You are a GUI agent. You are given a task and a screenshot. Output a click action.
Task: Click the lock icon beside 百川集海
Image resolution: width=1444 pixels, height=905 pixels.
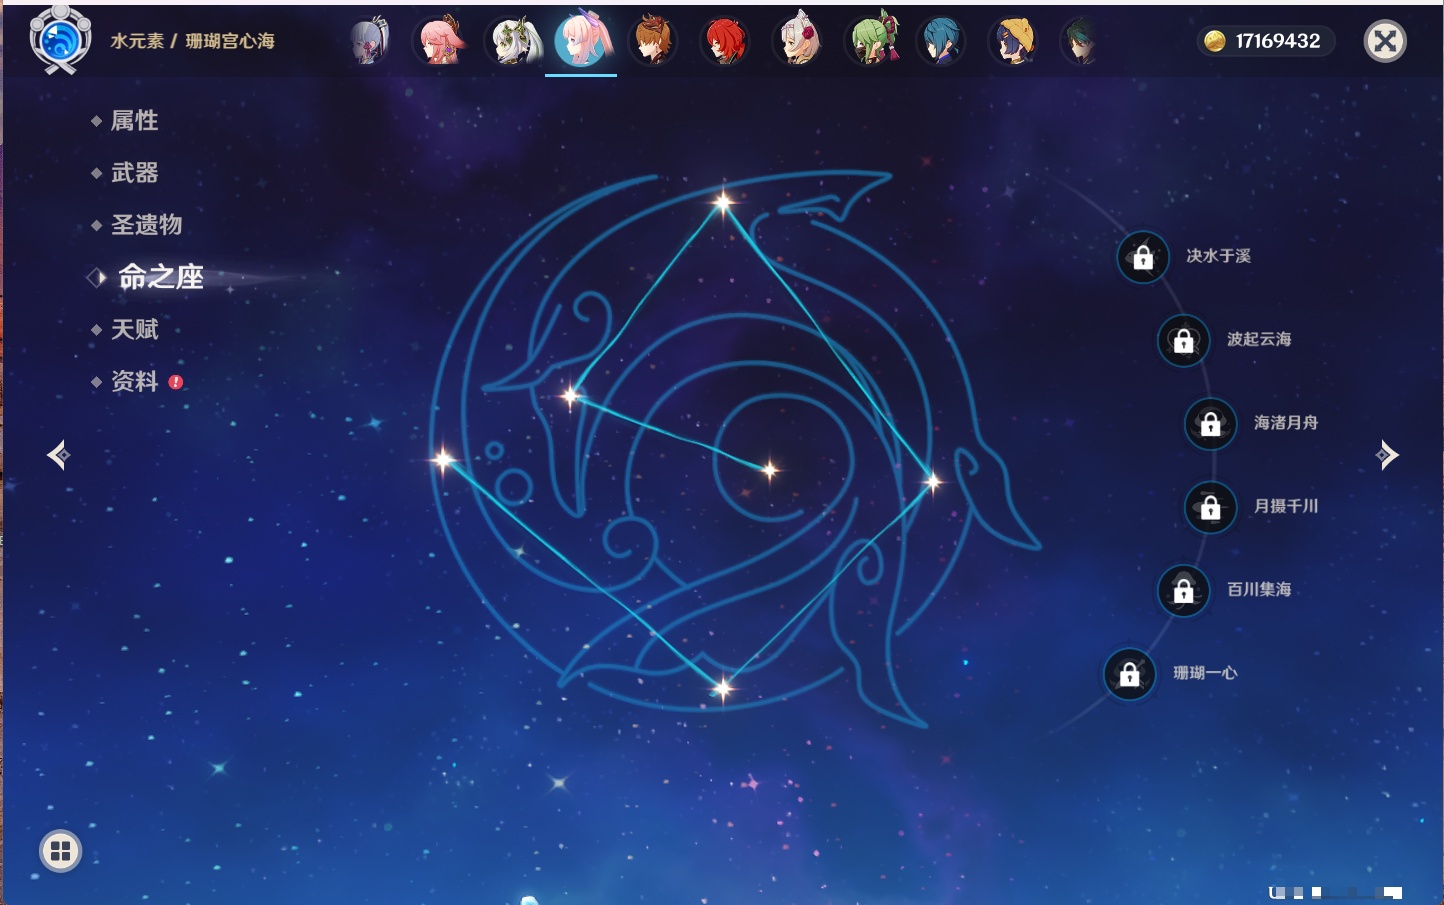[1183, 591]
